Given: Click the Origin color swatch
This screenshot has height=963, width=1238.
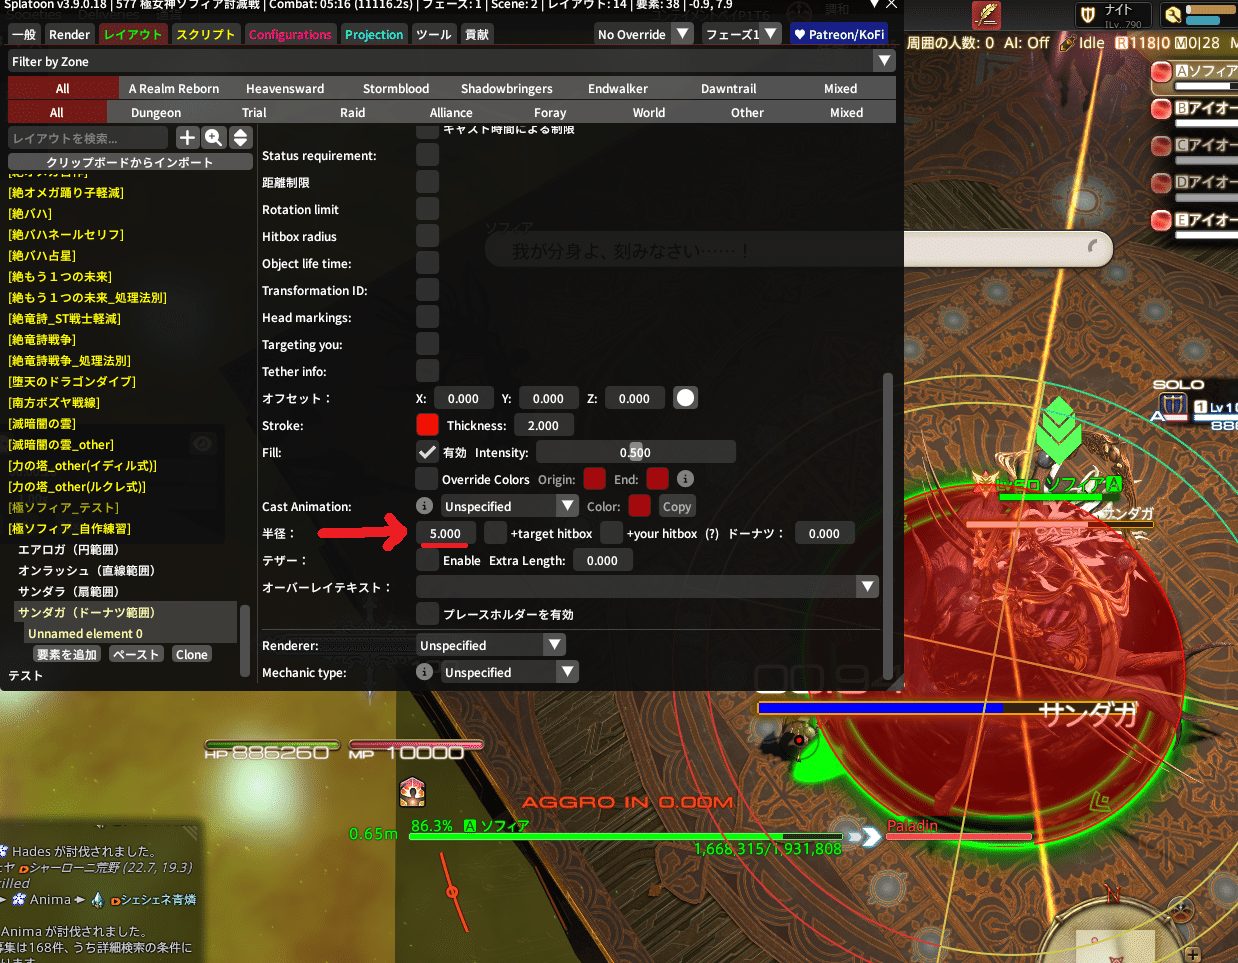Looking at the screenshot, I should (594, 479).
